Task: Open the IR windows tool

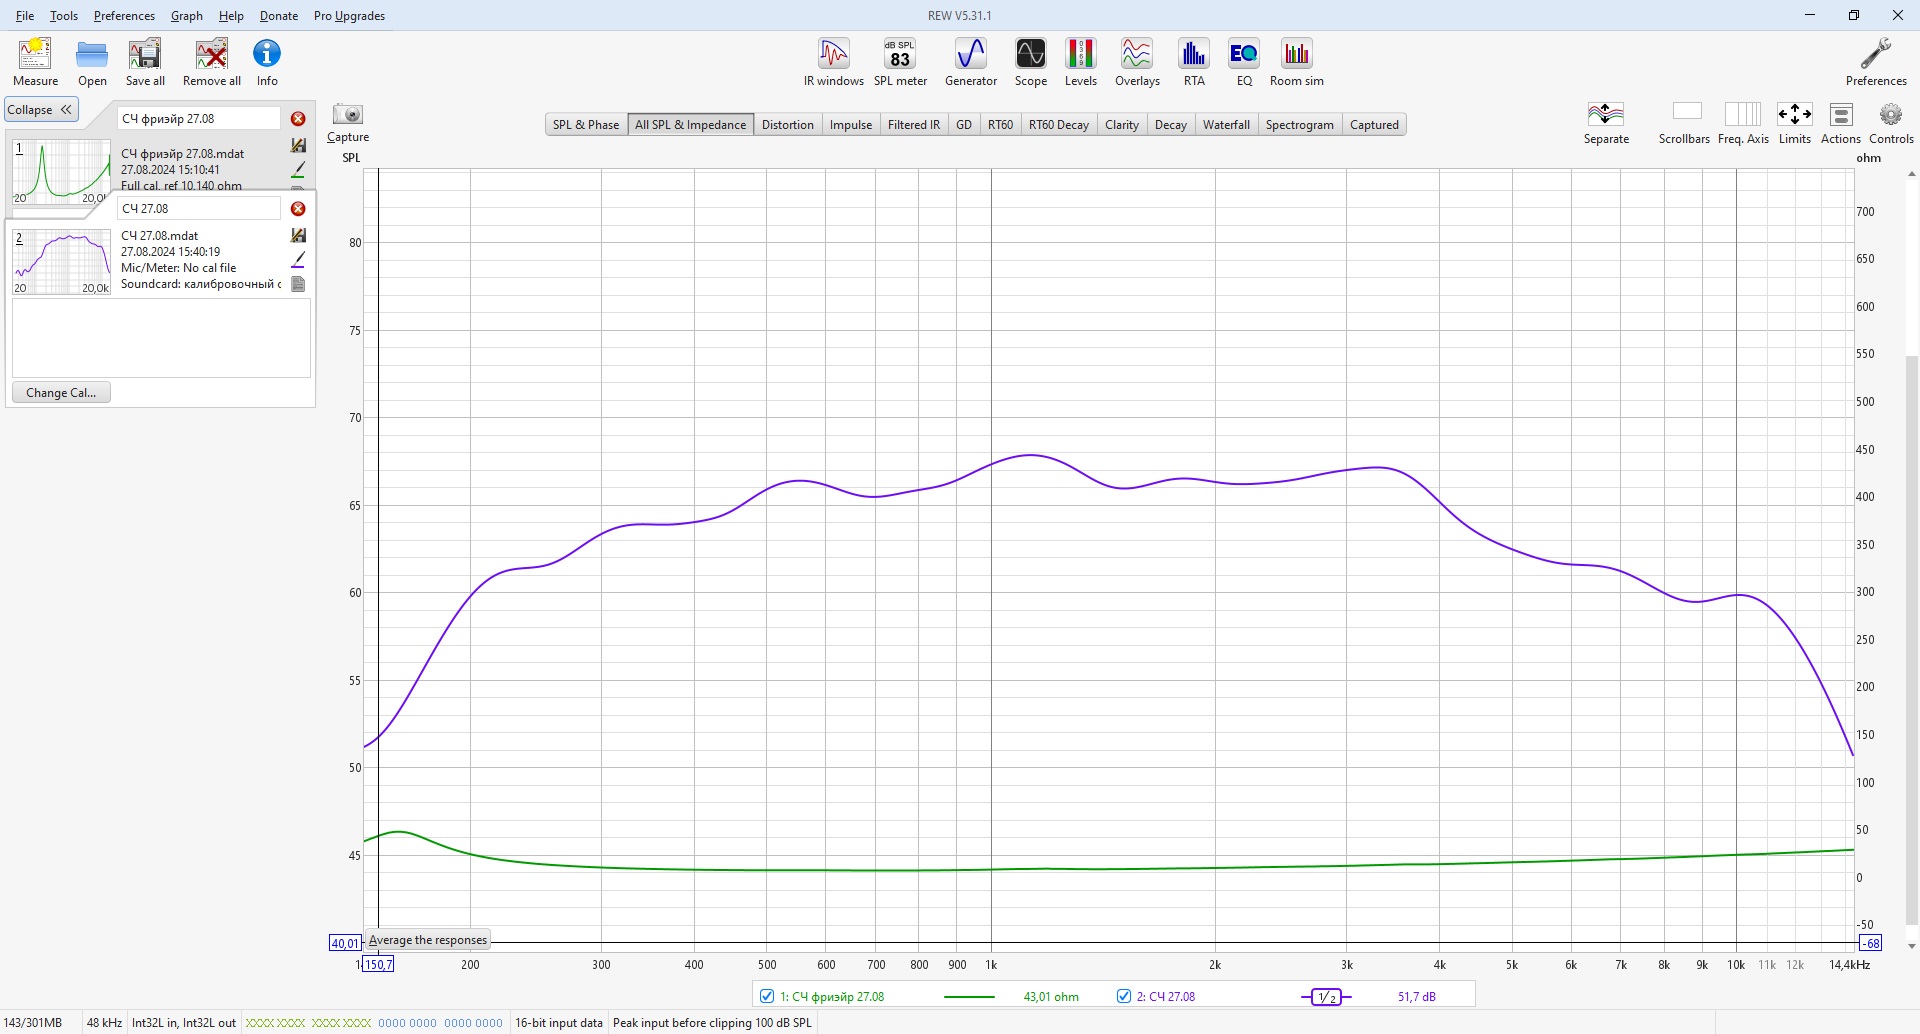Action: click(834, 62)
